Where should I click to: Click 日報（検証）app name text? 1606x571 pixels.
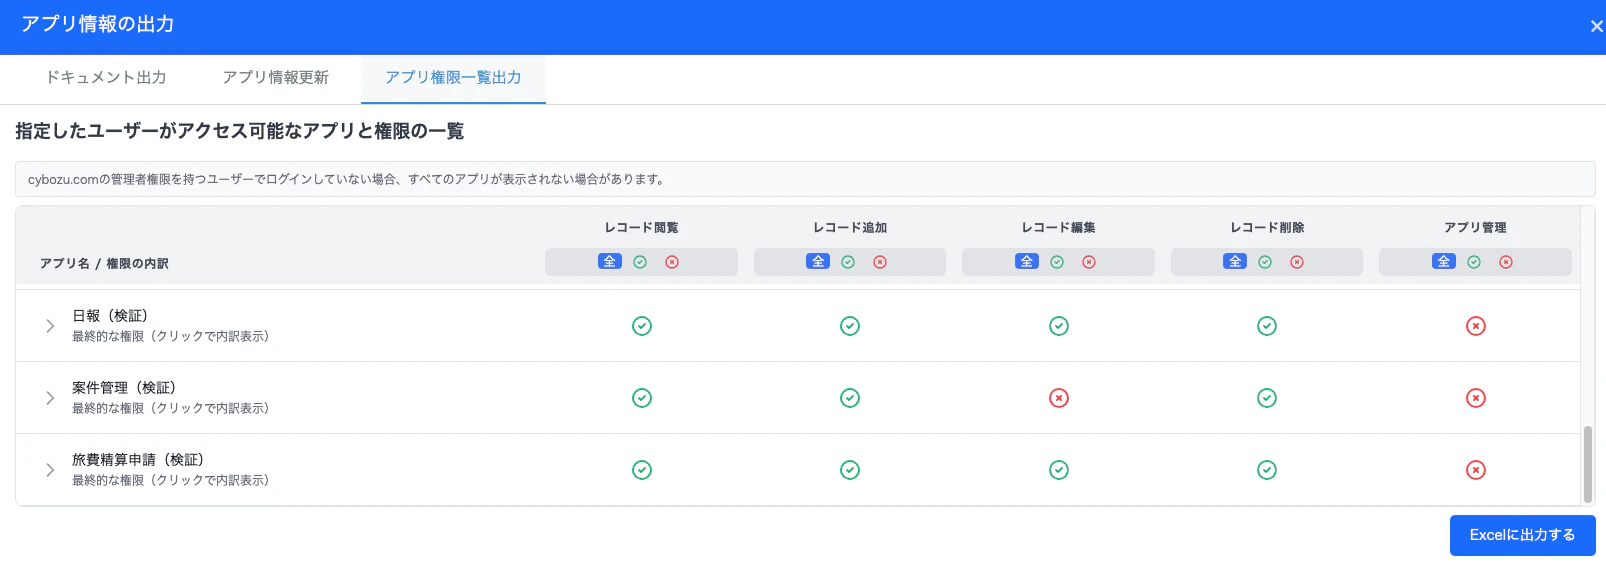110,316
